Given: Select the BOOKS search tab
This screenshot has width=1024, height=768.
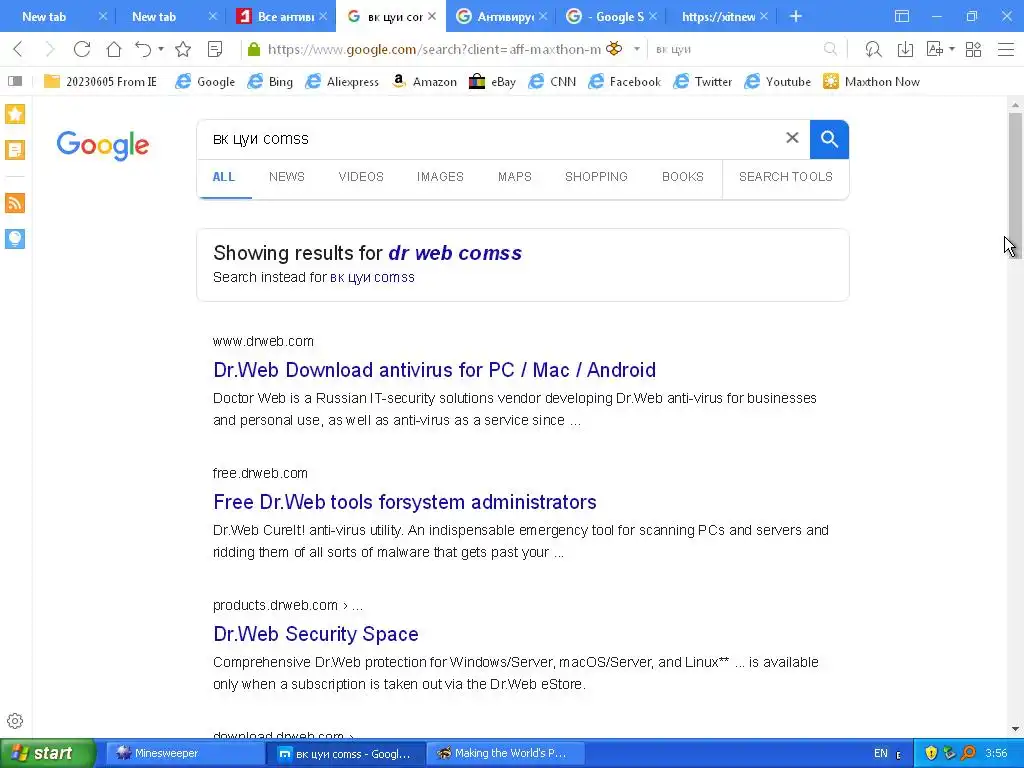Looking at the screenshot, I should [x=682, y=177].
